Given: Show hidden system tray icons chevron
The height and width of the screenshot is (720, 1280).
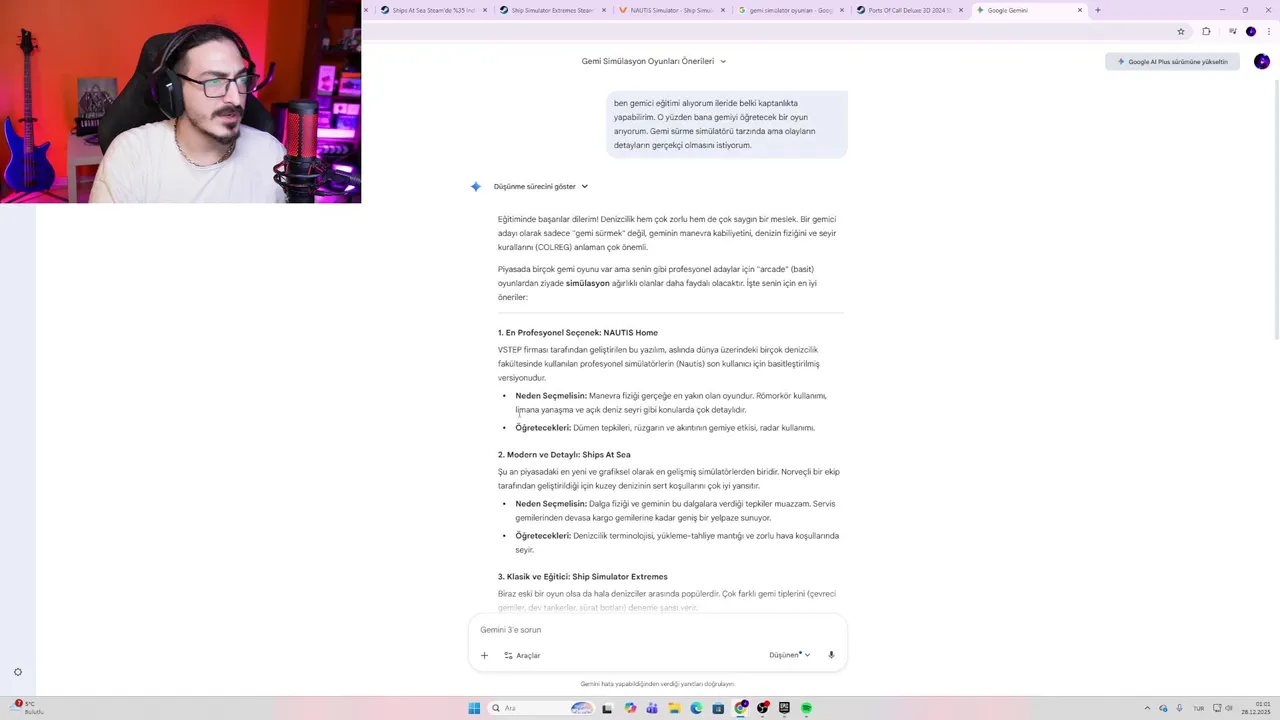Looking at the screenshot, I should [x=1147, y=708].
